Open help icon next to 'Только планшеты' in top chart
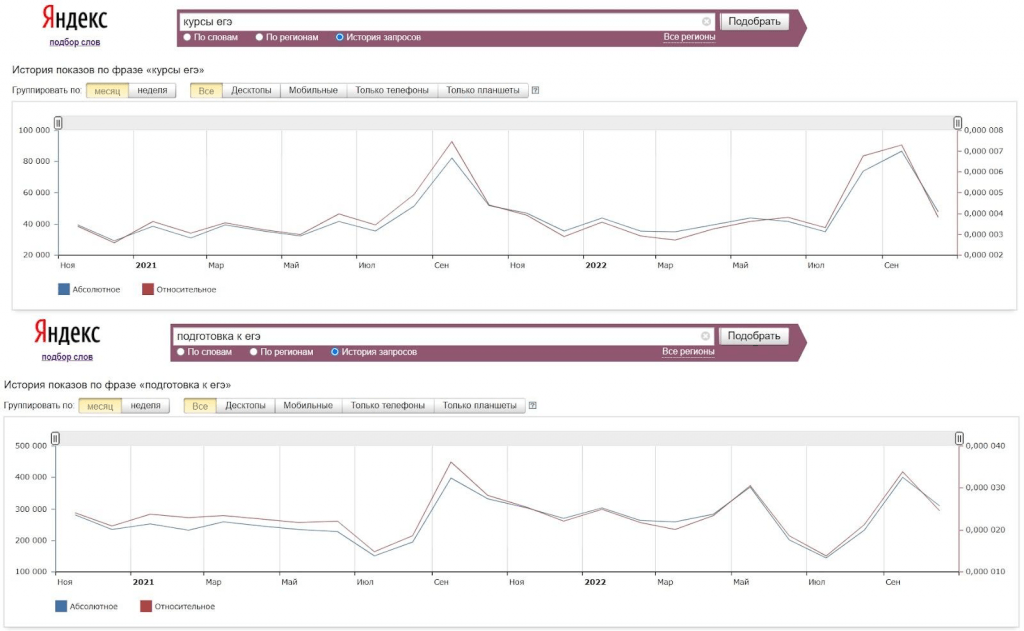This screenshot has height=631, width=1024. pyautogui.click(x=536, y=90)
